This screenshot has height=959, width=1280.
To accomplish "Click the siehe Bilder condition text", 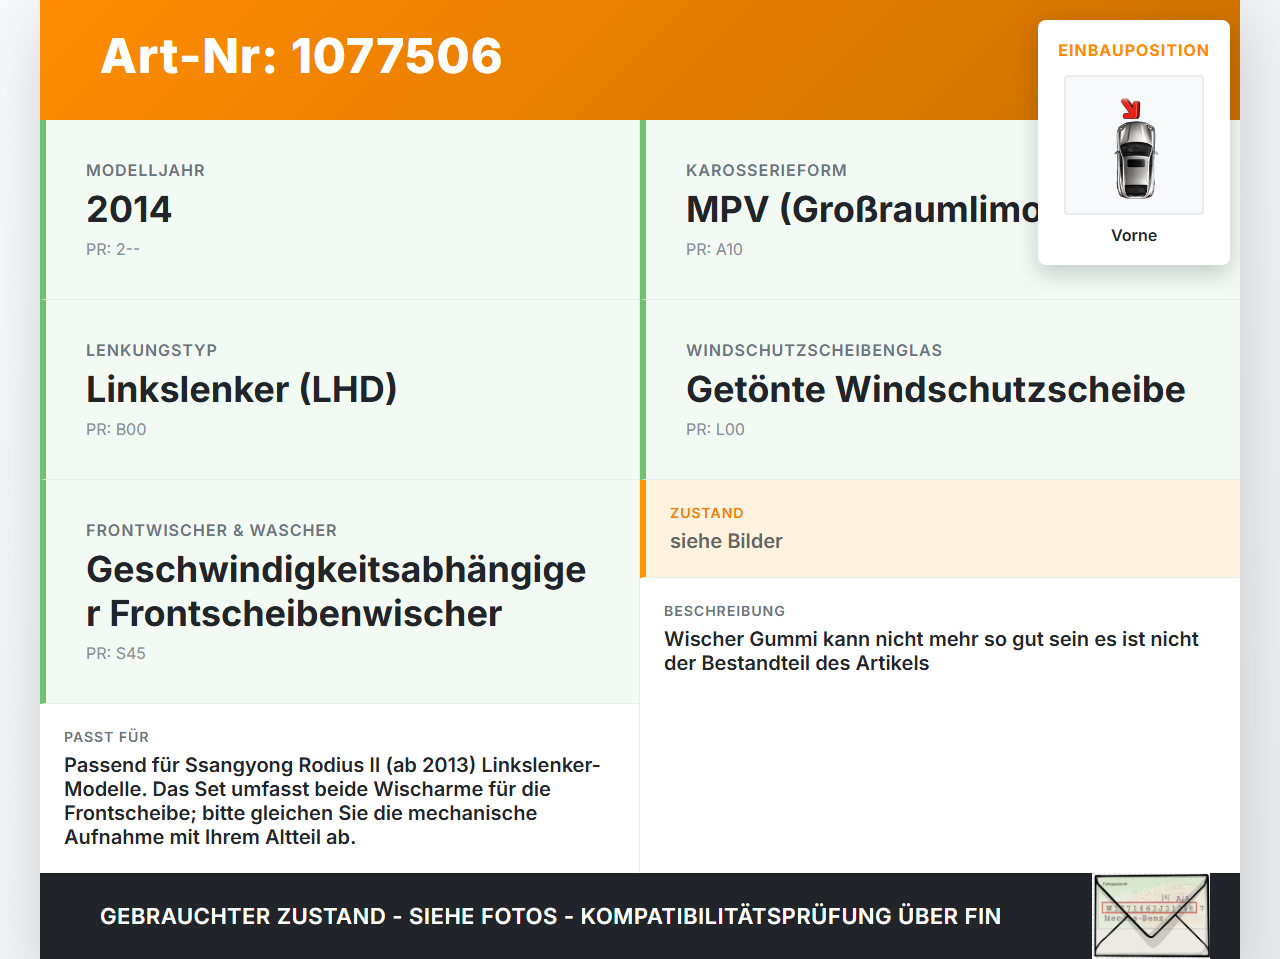I will click(726, 541).
